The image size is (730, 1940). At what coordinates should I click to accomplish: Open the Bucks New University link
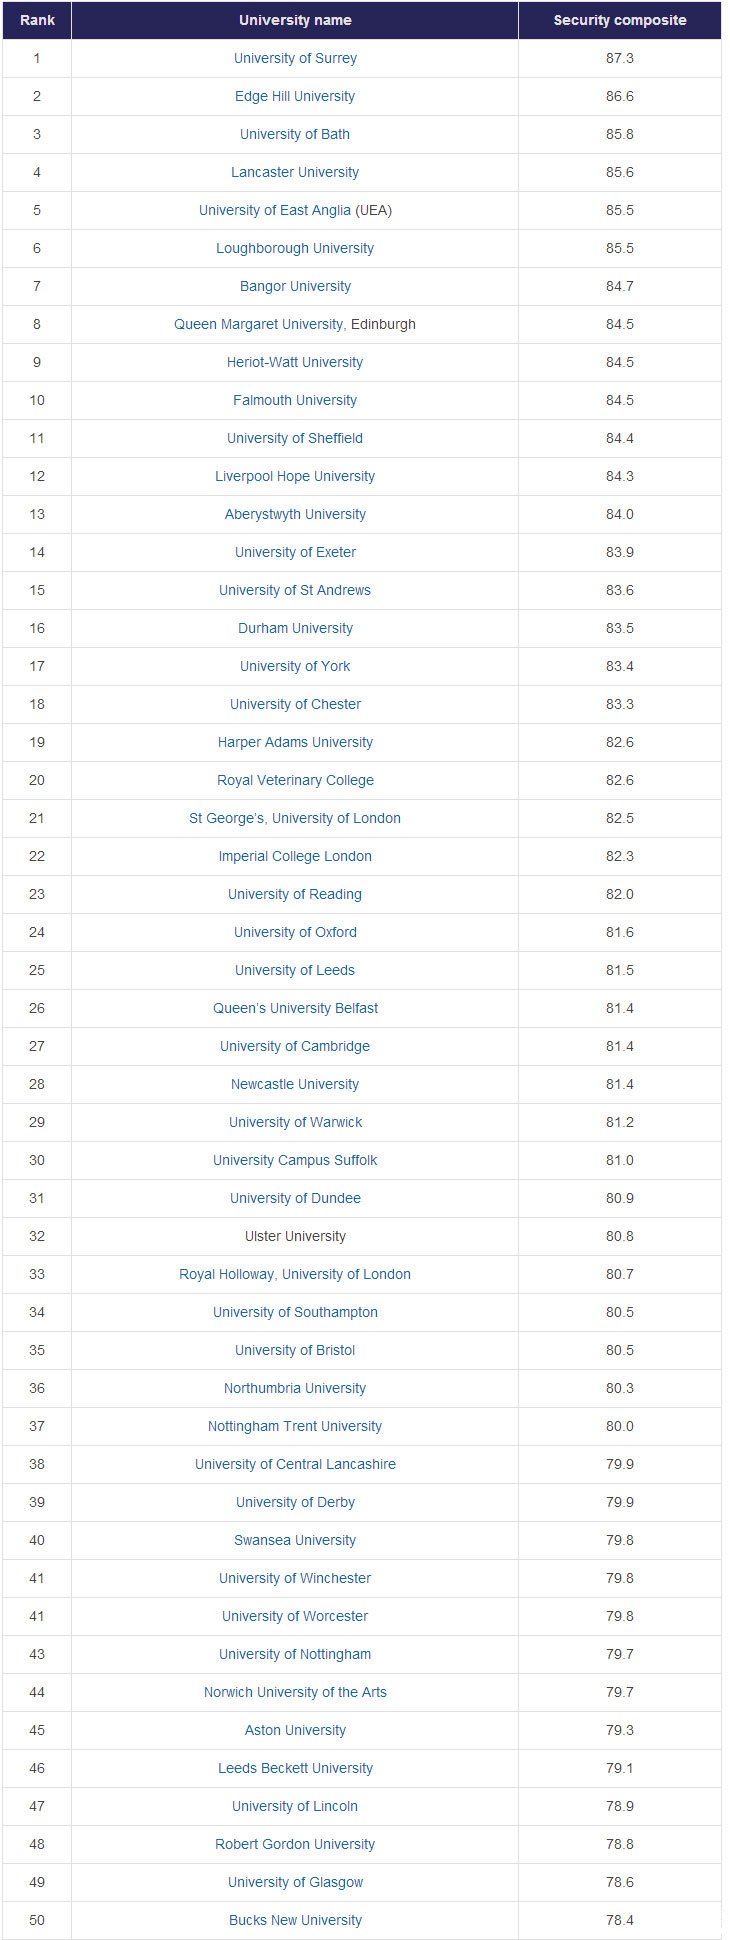point(295,1920)
